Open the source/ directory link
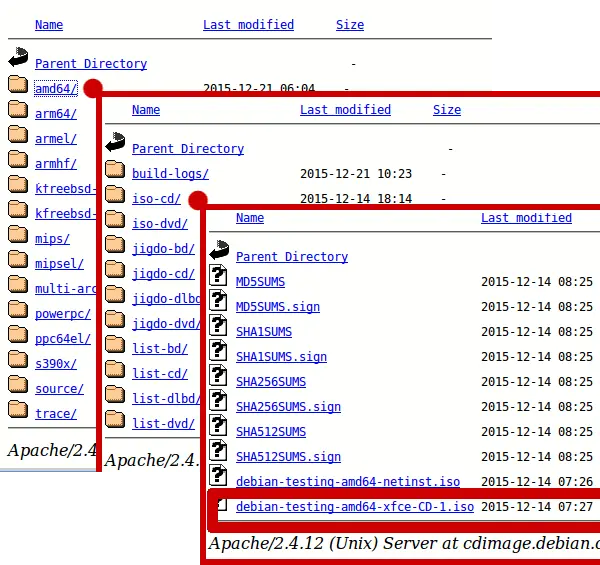Image resolution: width=600 pixels, height=565 pixels. pos(59,389)
